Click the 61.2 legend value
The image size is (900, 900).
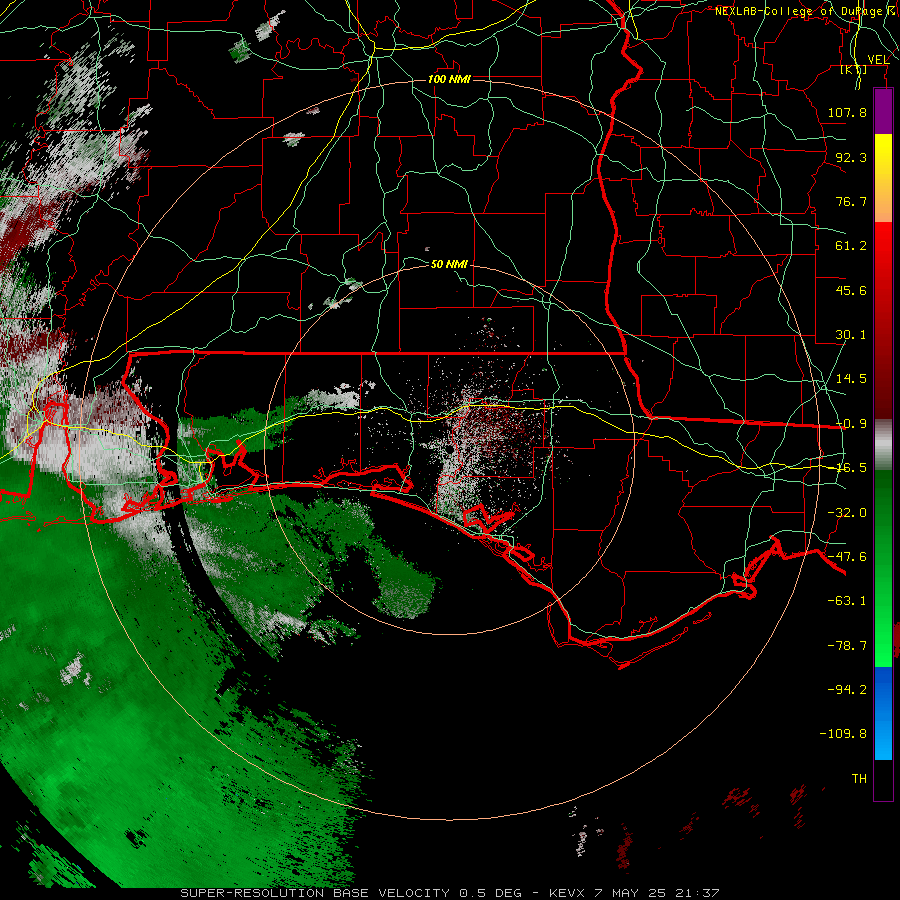[851, 246]
